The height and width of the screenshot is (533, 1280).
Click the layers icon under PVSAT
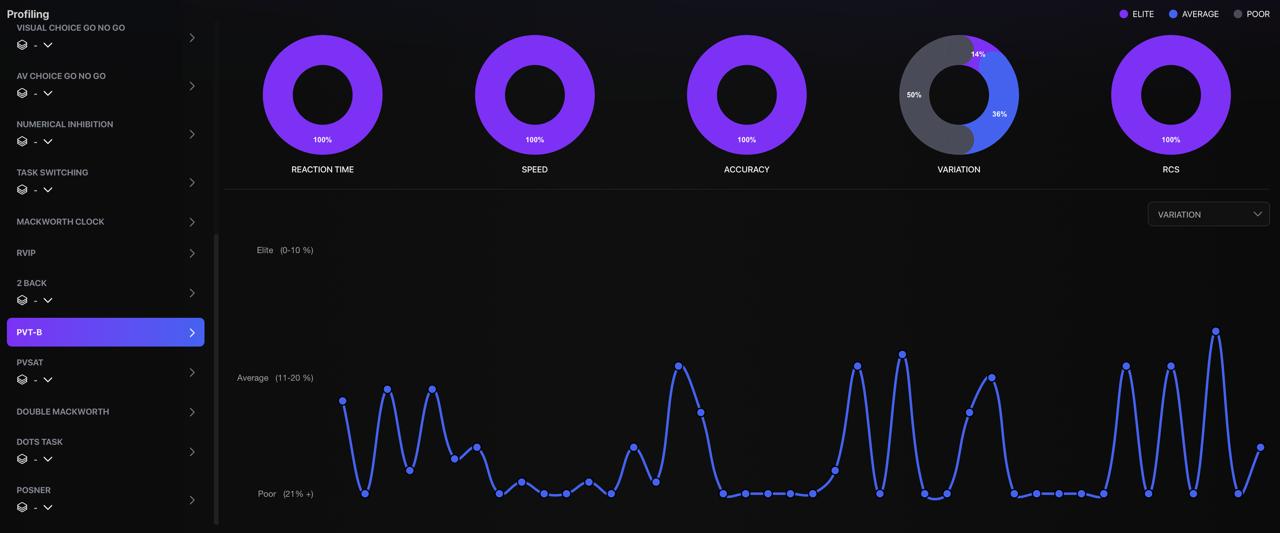(x=22, y=380)
